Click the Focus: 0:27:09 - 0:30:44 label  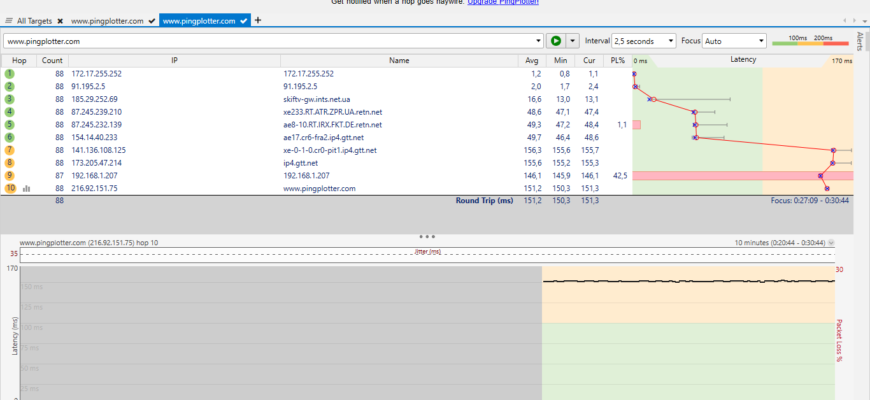click(x=810, y=201)
